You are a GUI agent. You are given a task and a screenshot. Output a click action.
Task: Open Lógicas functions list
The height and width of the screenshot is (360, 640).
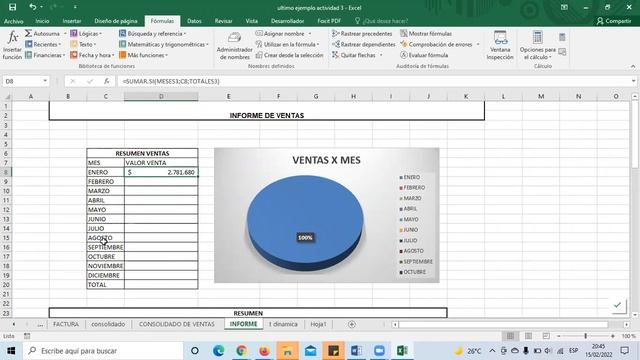pyautogui.click(x=86, y=33)
